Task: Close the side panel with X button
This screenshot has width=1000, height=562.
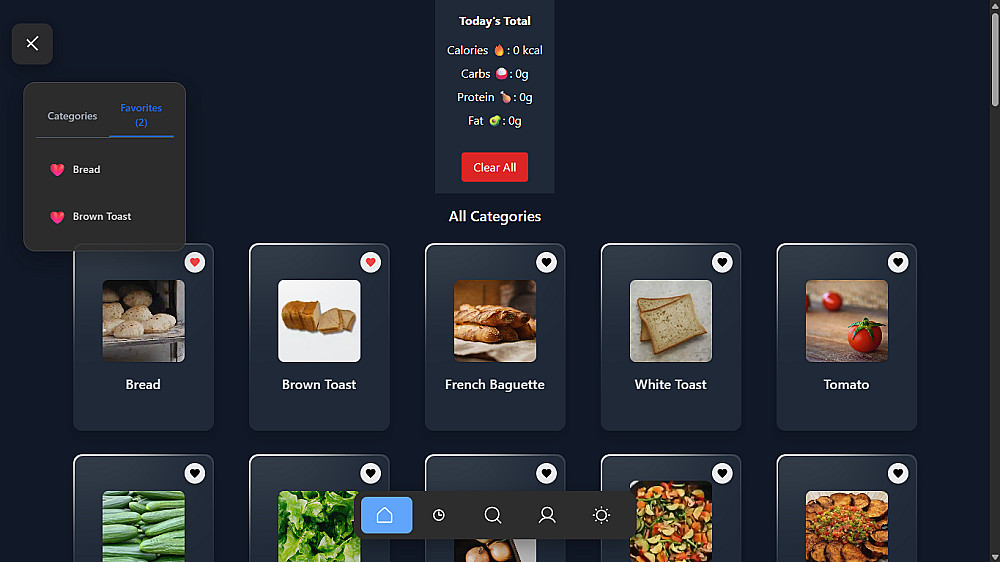Action: [x=32, y=43]
